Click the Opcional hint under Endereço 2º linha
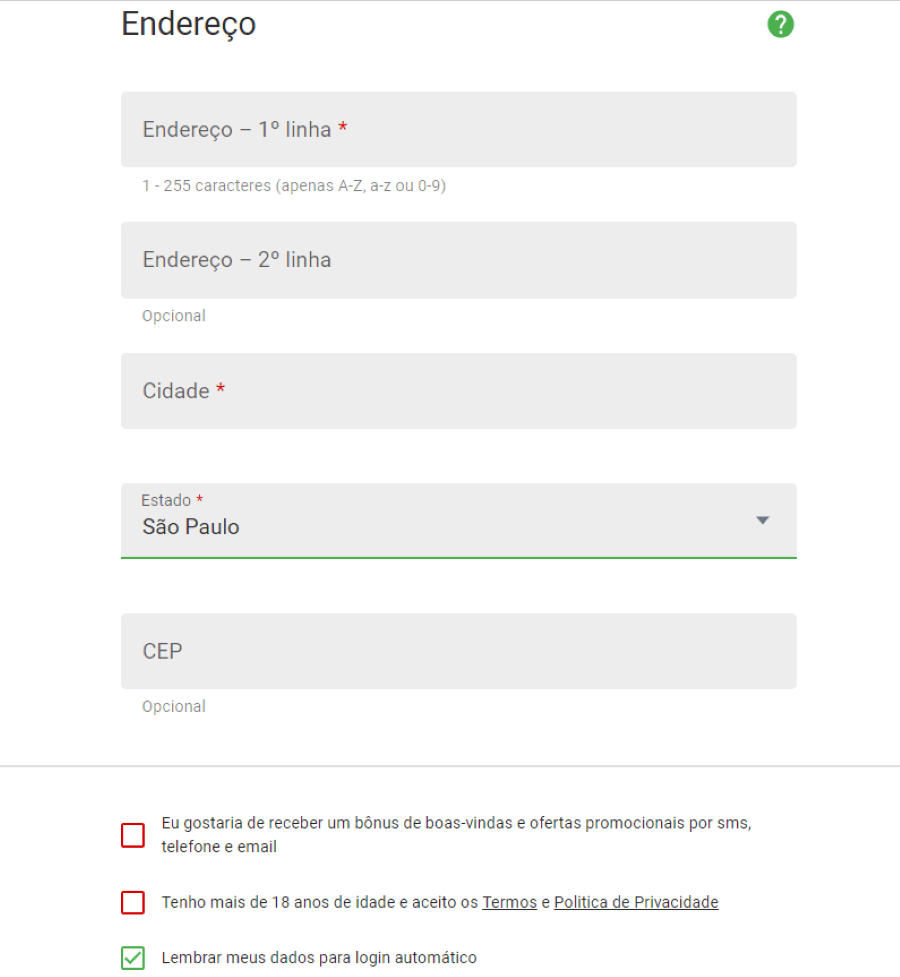Viewport: 900px width, 977px height. coord(174,316)
